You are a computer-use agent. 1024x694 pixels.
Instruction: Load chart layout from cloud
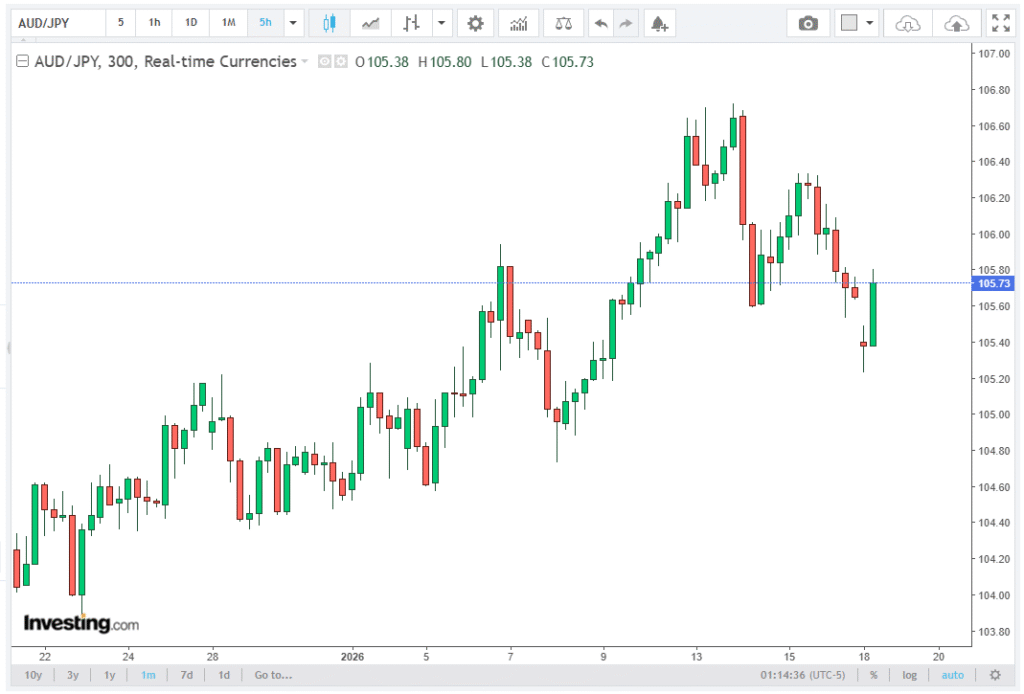tap(907, 23)
